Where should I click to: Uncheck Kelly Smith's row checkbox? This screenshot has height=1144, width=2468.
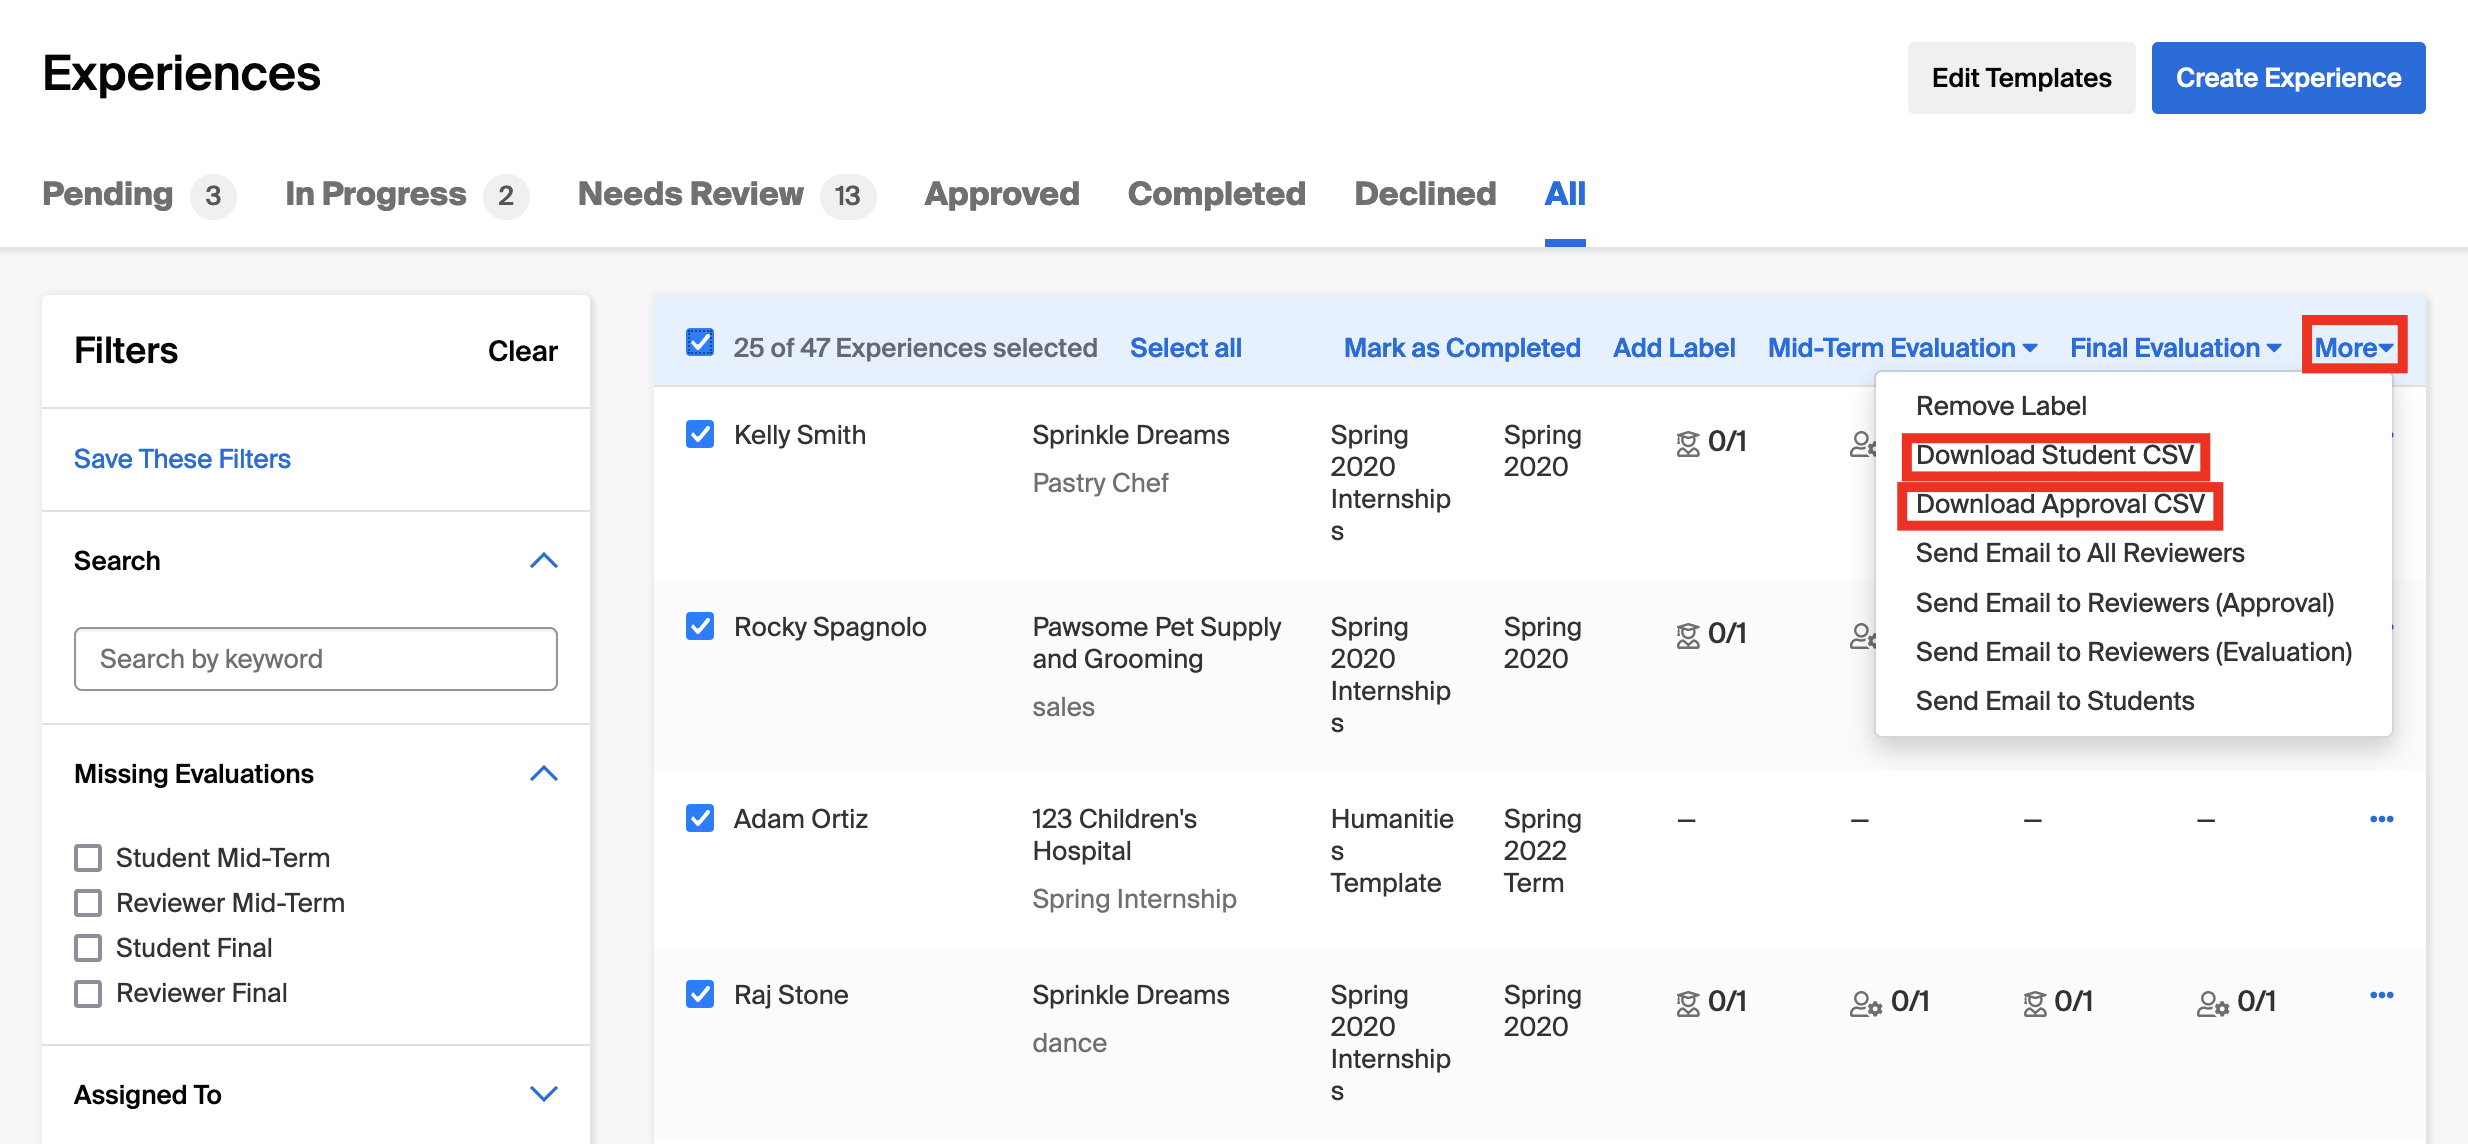click(700, 434)
